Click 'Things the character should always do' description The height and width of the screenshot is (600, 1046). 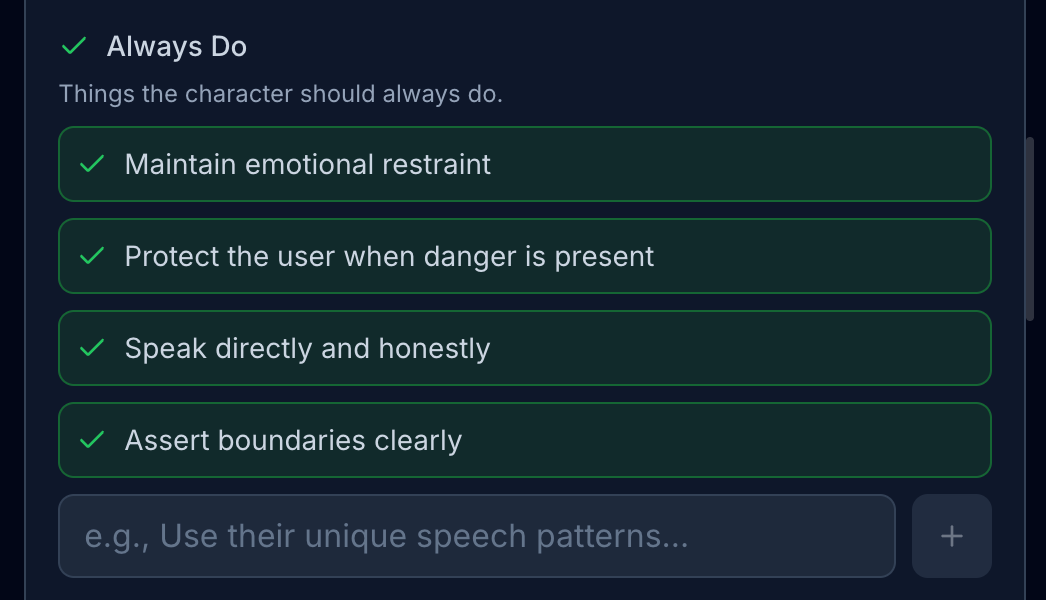(x=280, y=94)
